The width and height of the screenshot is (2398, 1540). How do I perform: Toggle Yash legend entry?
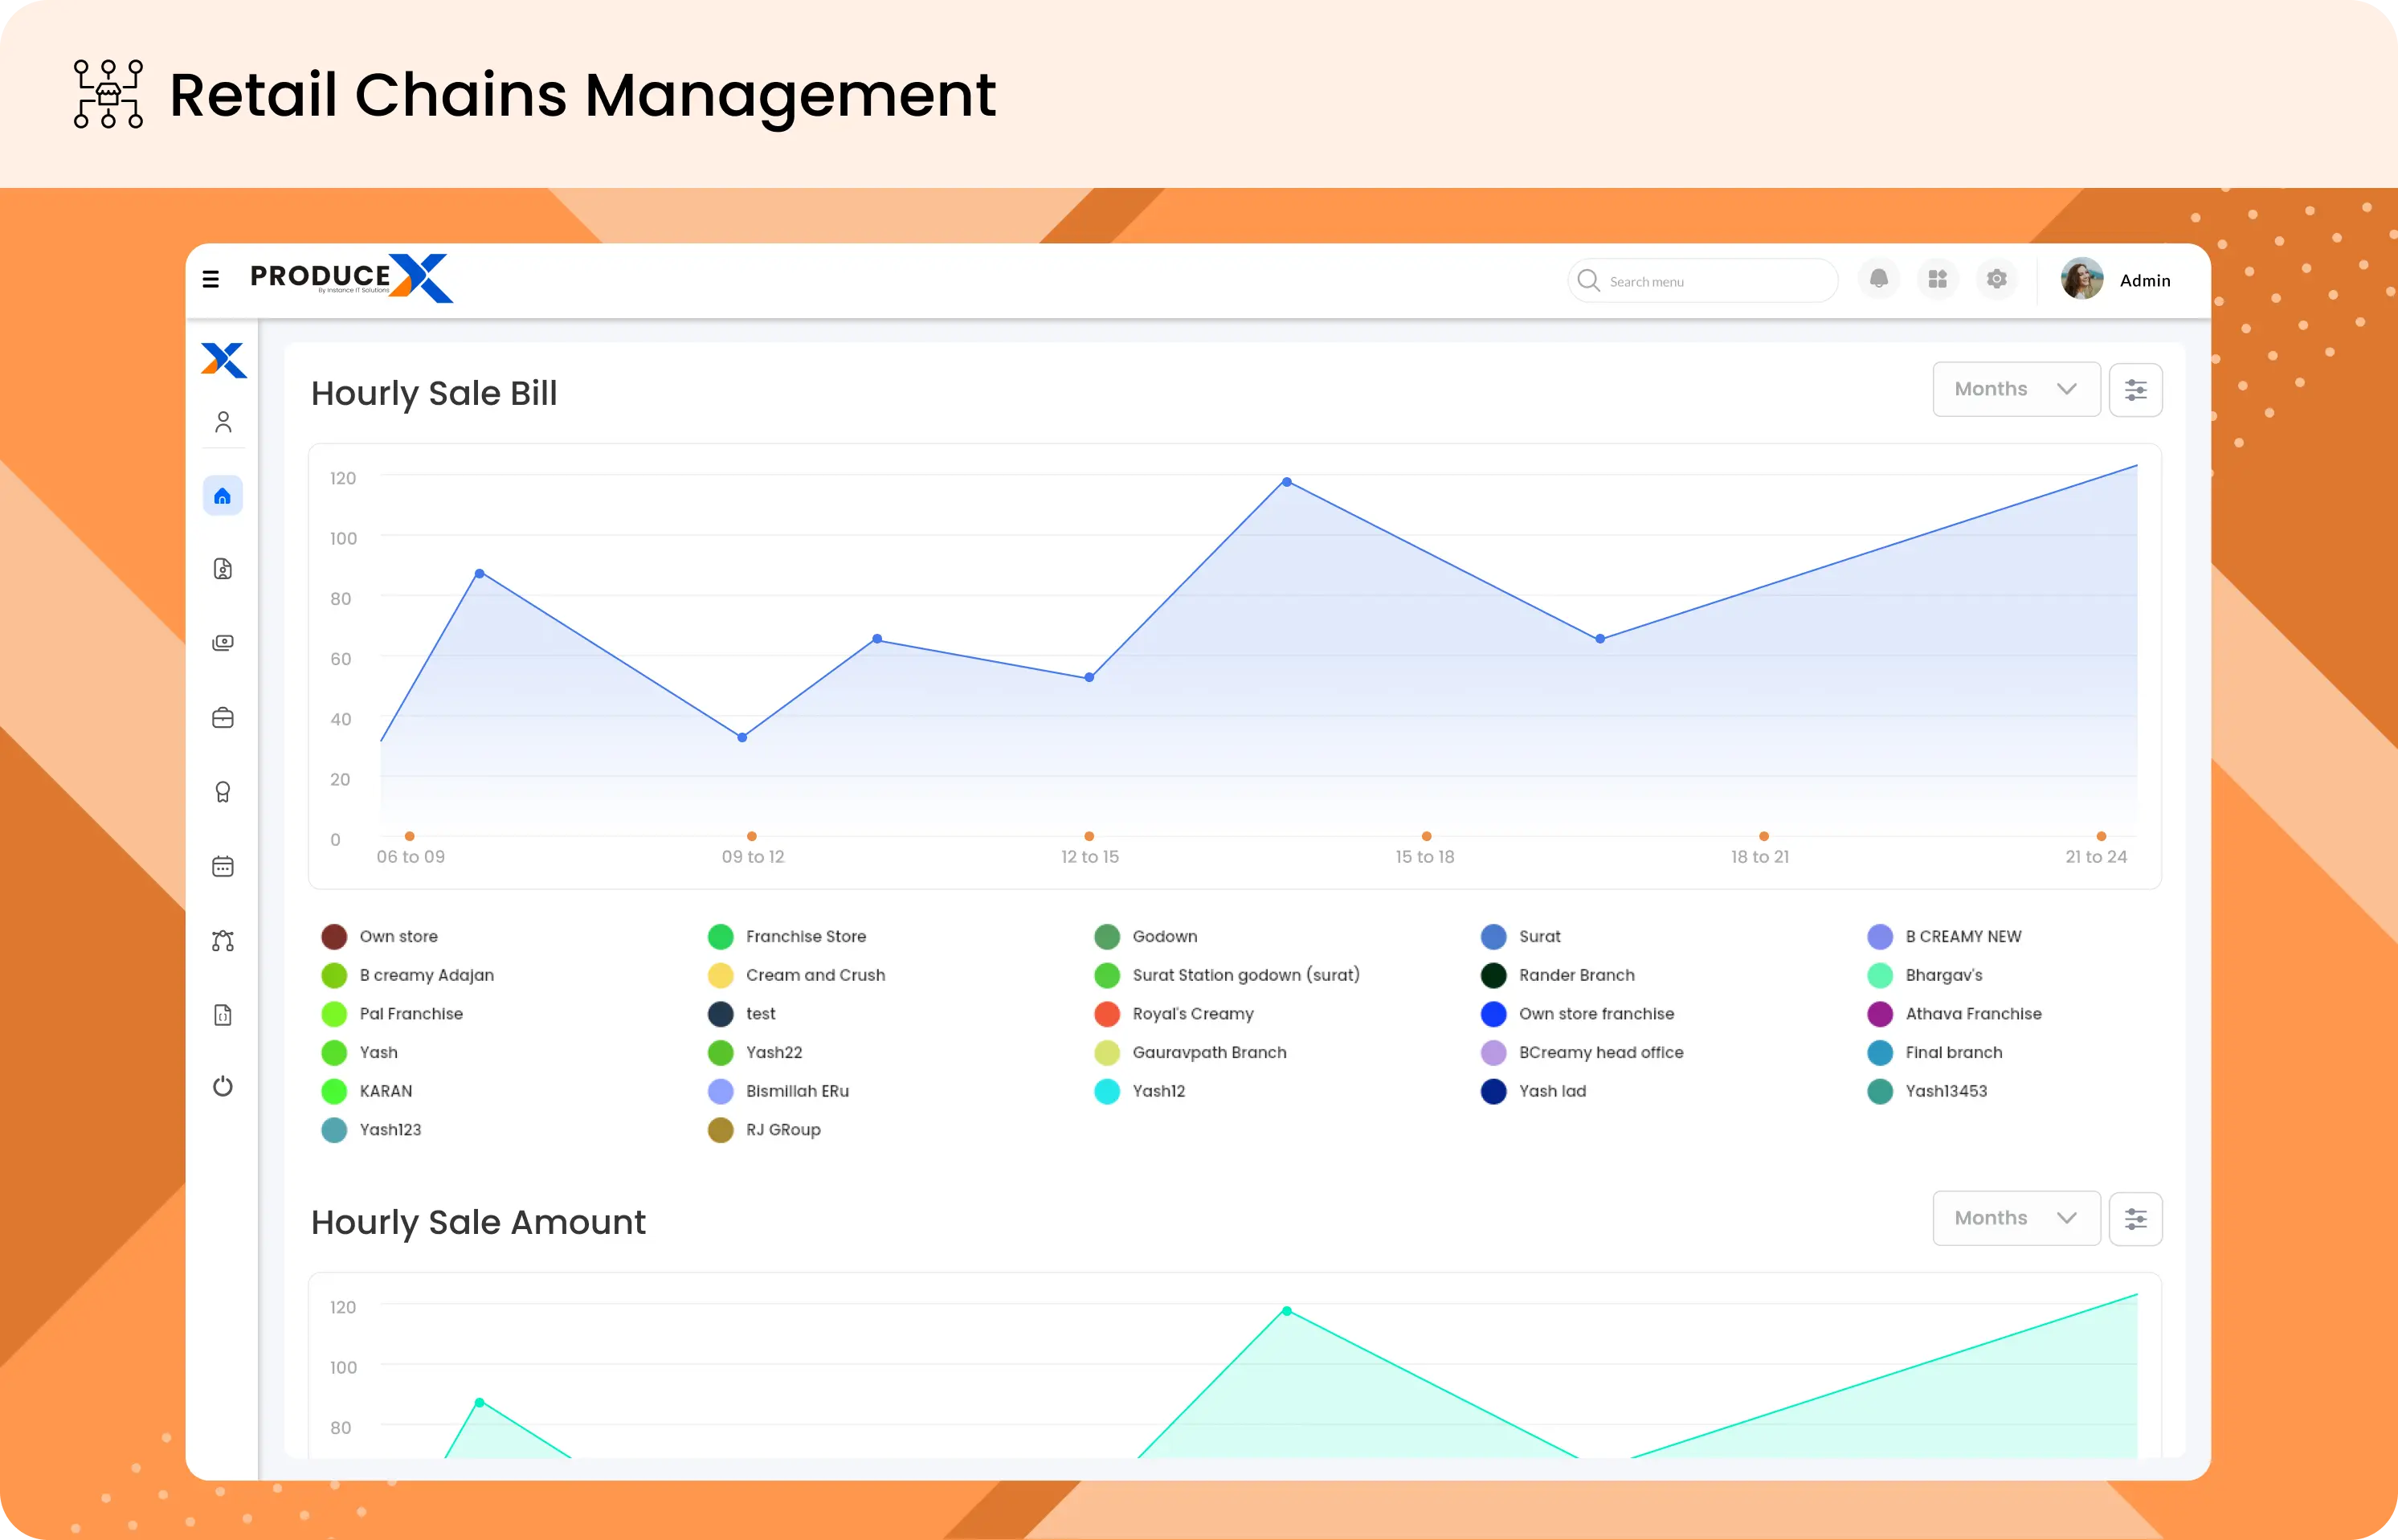tap(359, 1052)
